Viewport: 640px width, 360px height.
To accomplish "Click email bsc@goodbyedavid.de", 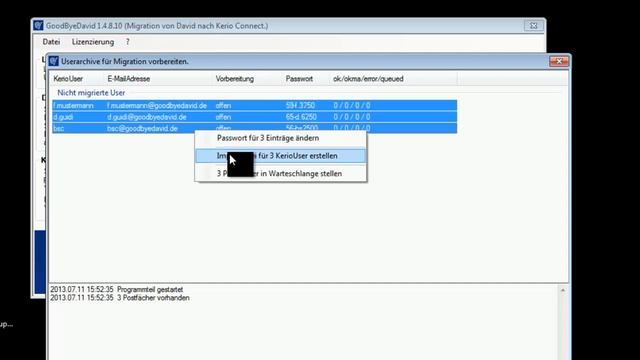I will (142, 129).
